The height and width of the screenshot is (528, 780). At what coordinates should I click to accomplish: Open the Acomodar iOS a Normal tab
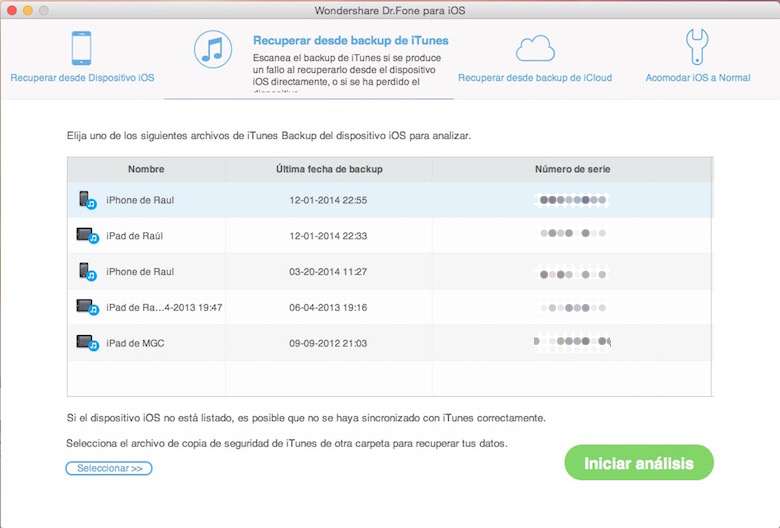point(698,78)
